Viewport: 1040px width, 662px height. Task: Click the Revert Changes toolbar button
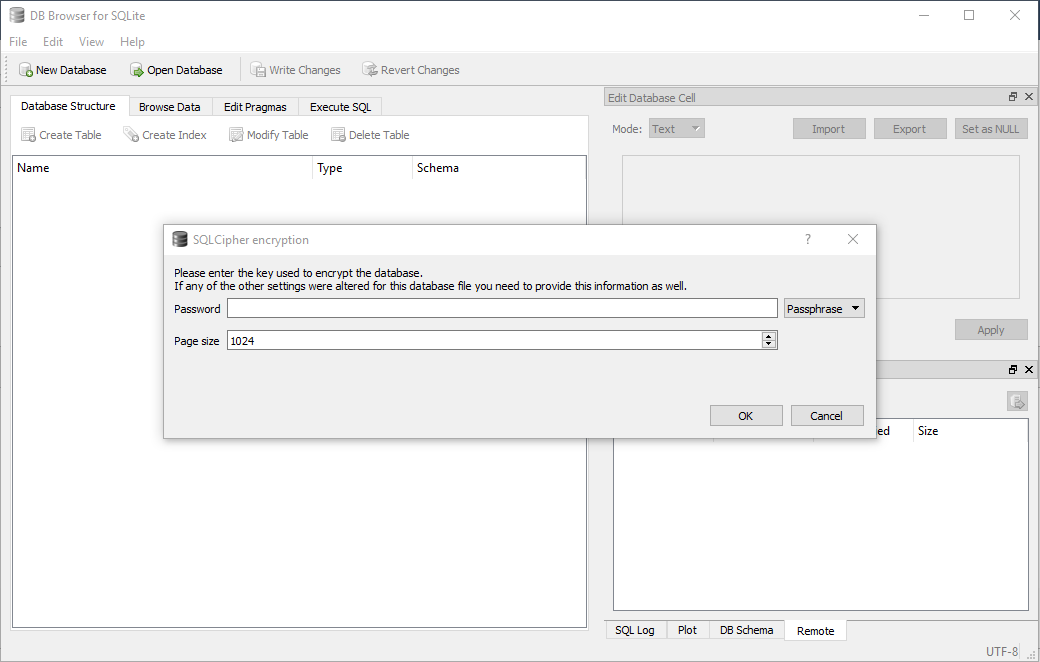point(411,70)
